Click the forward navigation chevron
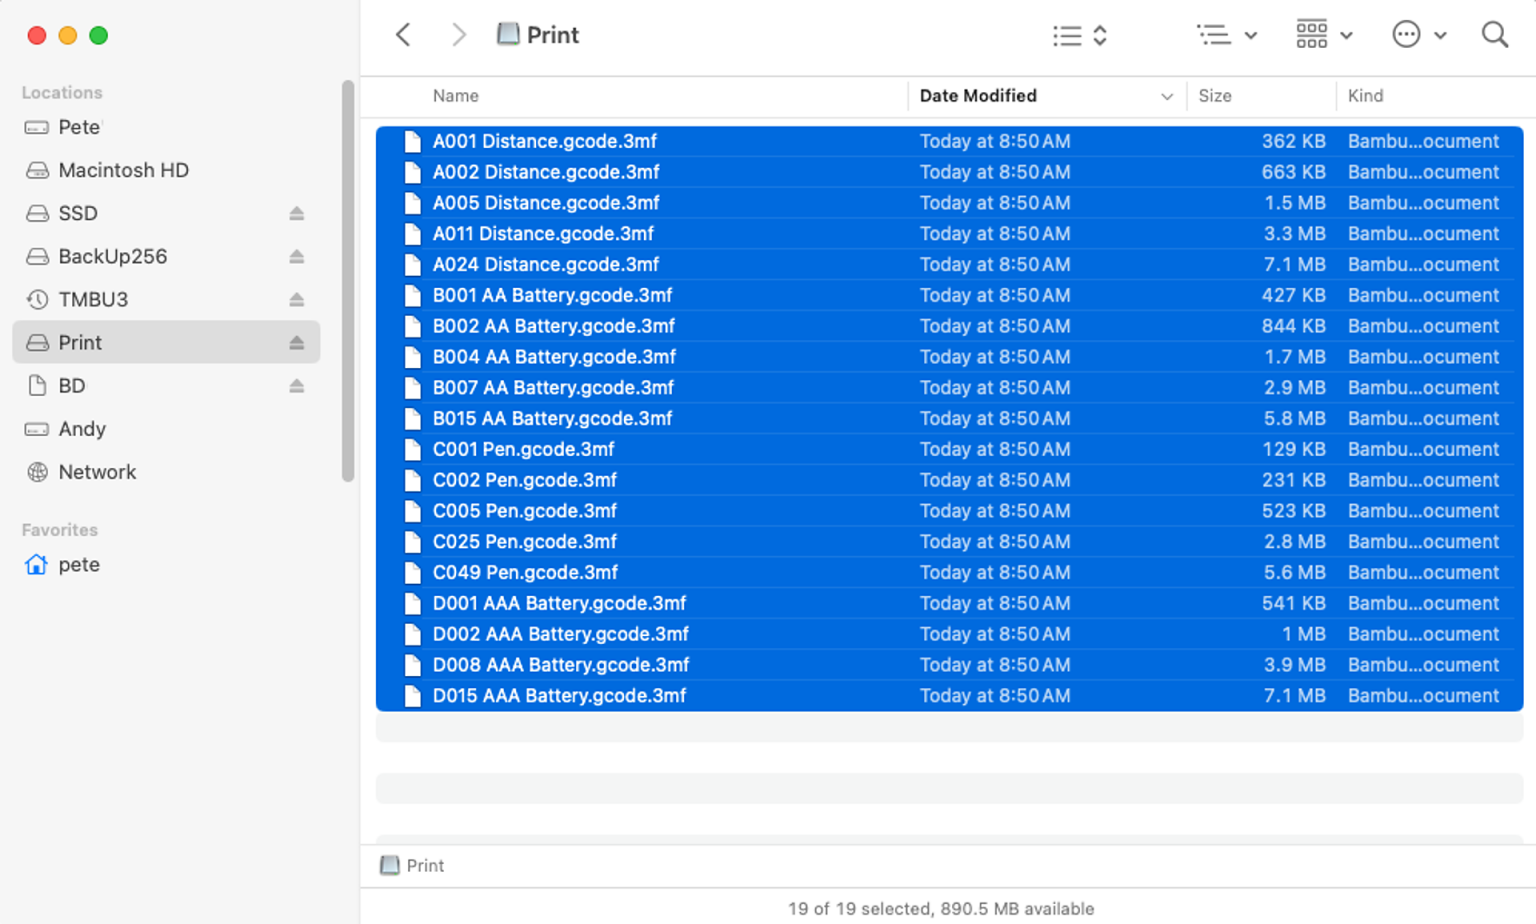 click(x=458, y=35)
